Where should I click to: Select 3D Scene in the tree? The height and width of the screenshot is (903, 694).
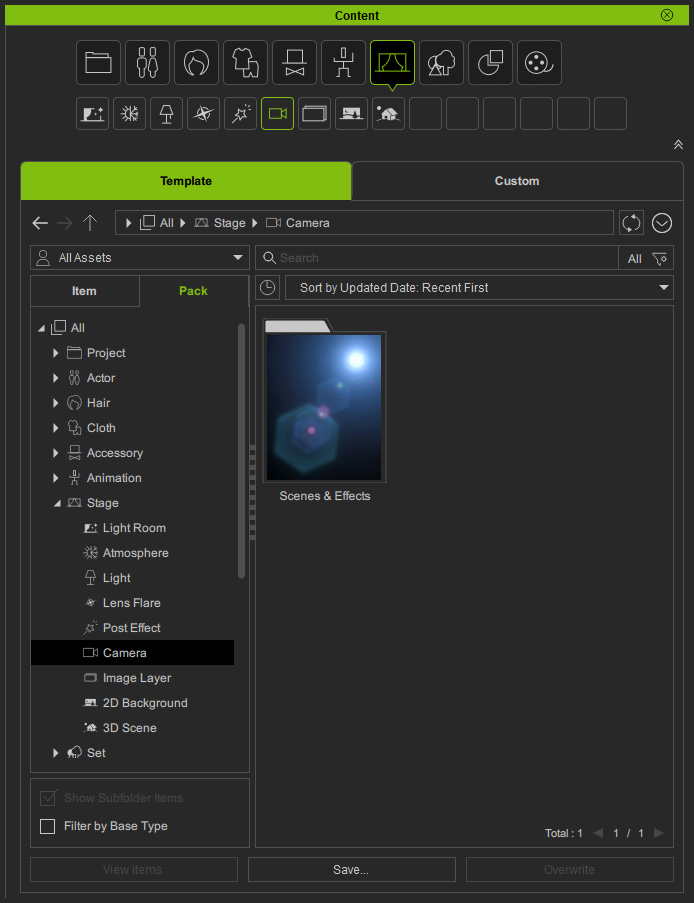[130, 728]
